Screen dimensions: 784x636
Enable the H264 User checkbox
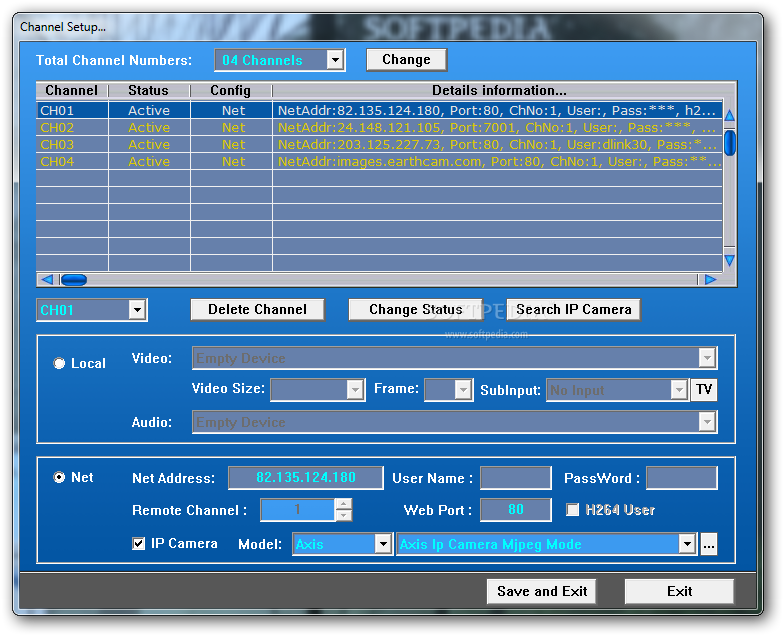click(572, 510)
